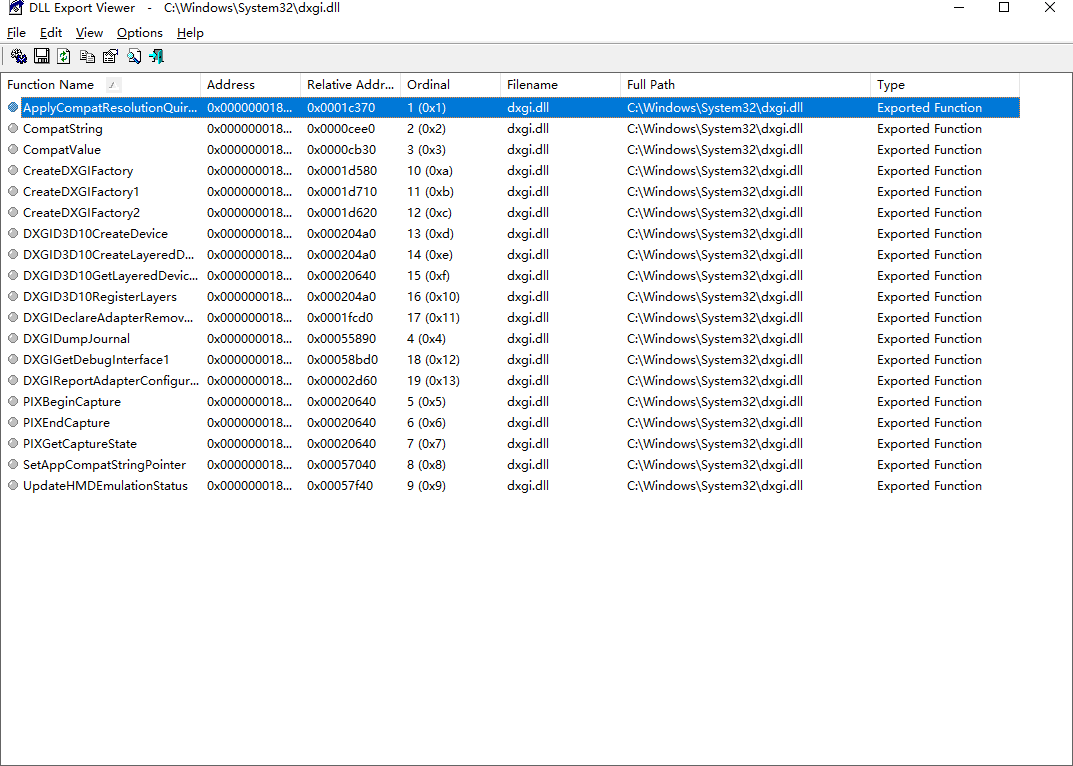
Task: Open the Select DLLs gears icon
Action: tap(18, 56)
